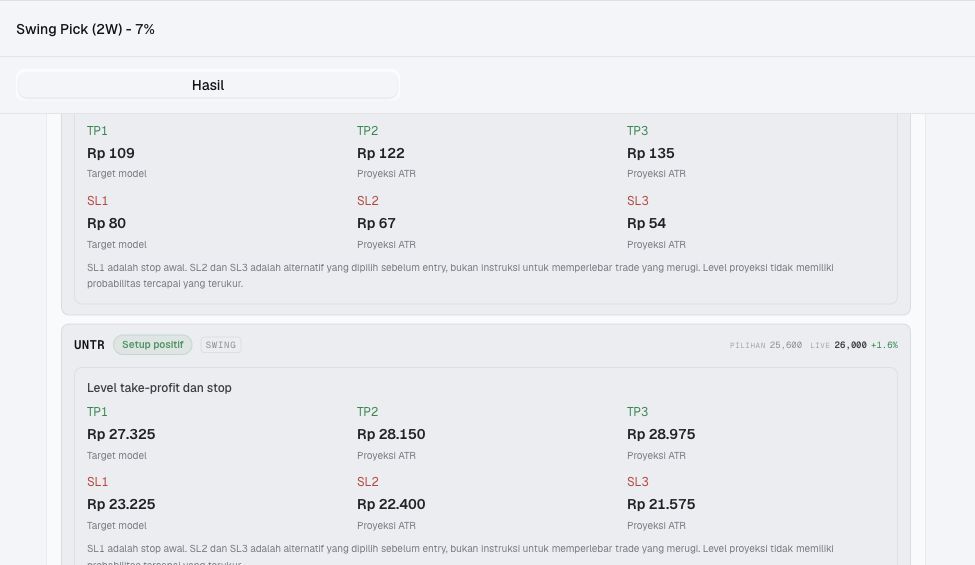Image resolution: width=975 pixels, height=565 pixels.
Task: Select the SL3 value Rp 21.575
Action: pyautogui.click(x=661, y=504)
